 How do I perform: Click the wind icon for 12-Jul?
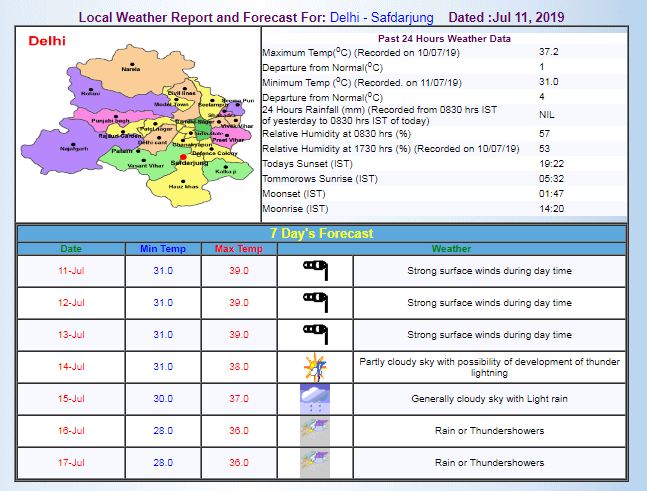point(316,302)
